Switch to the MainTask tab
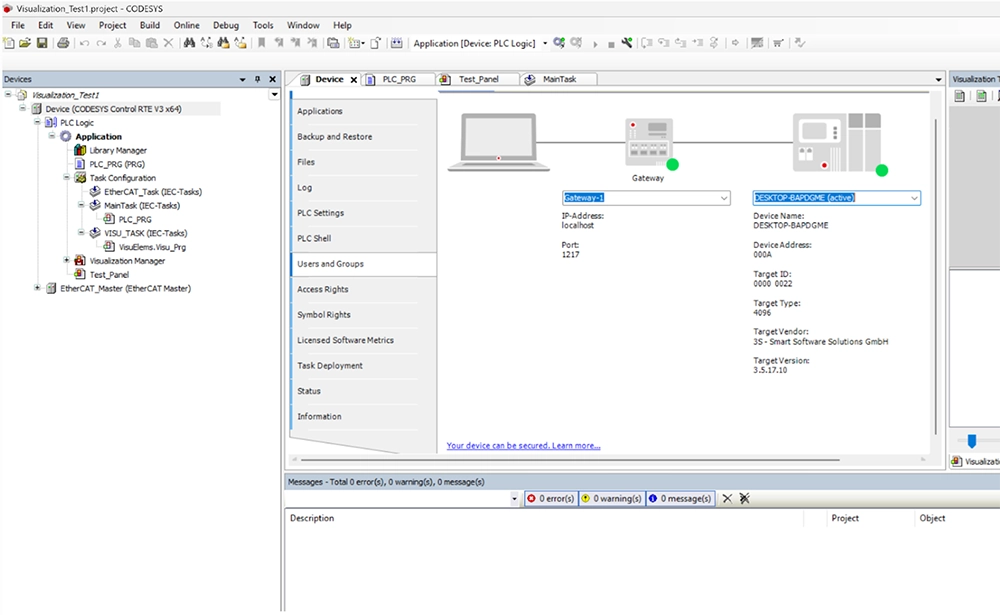1000x615 pixels. (559, 79)
